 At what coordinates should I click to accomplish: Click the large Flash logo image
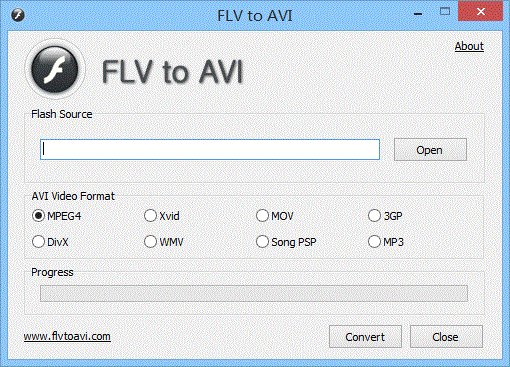click(x=55, y=69)
